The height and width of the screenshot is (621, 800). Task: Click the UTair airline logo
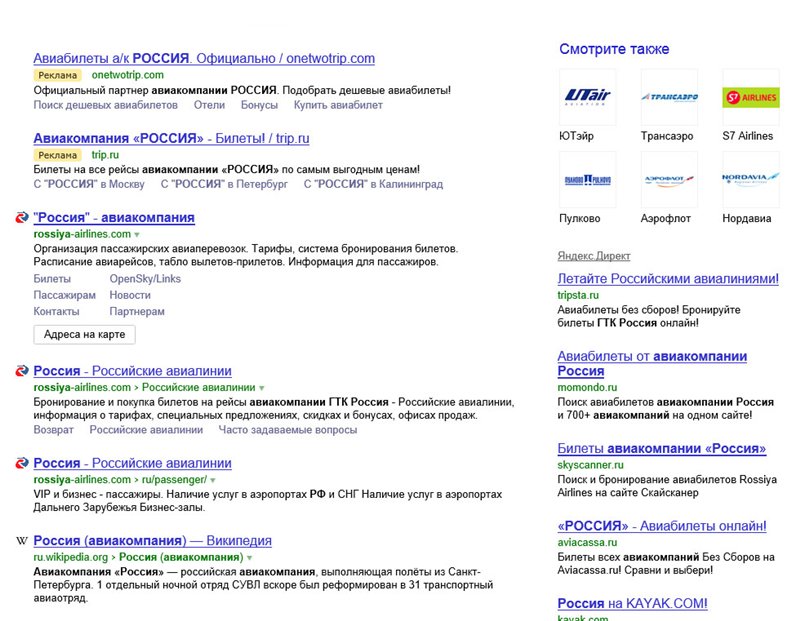click(x=587, y=97)
